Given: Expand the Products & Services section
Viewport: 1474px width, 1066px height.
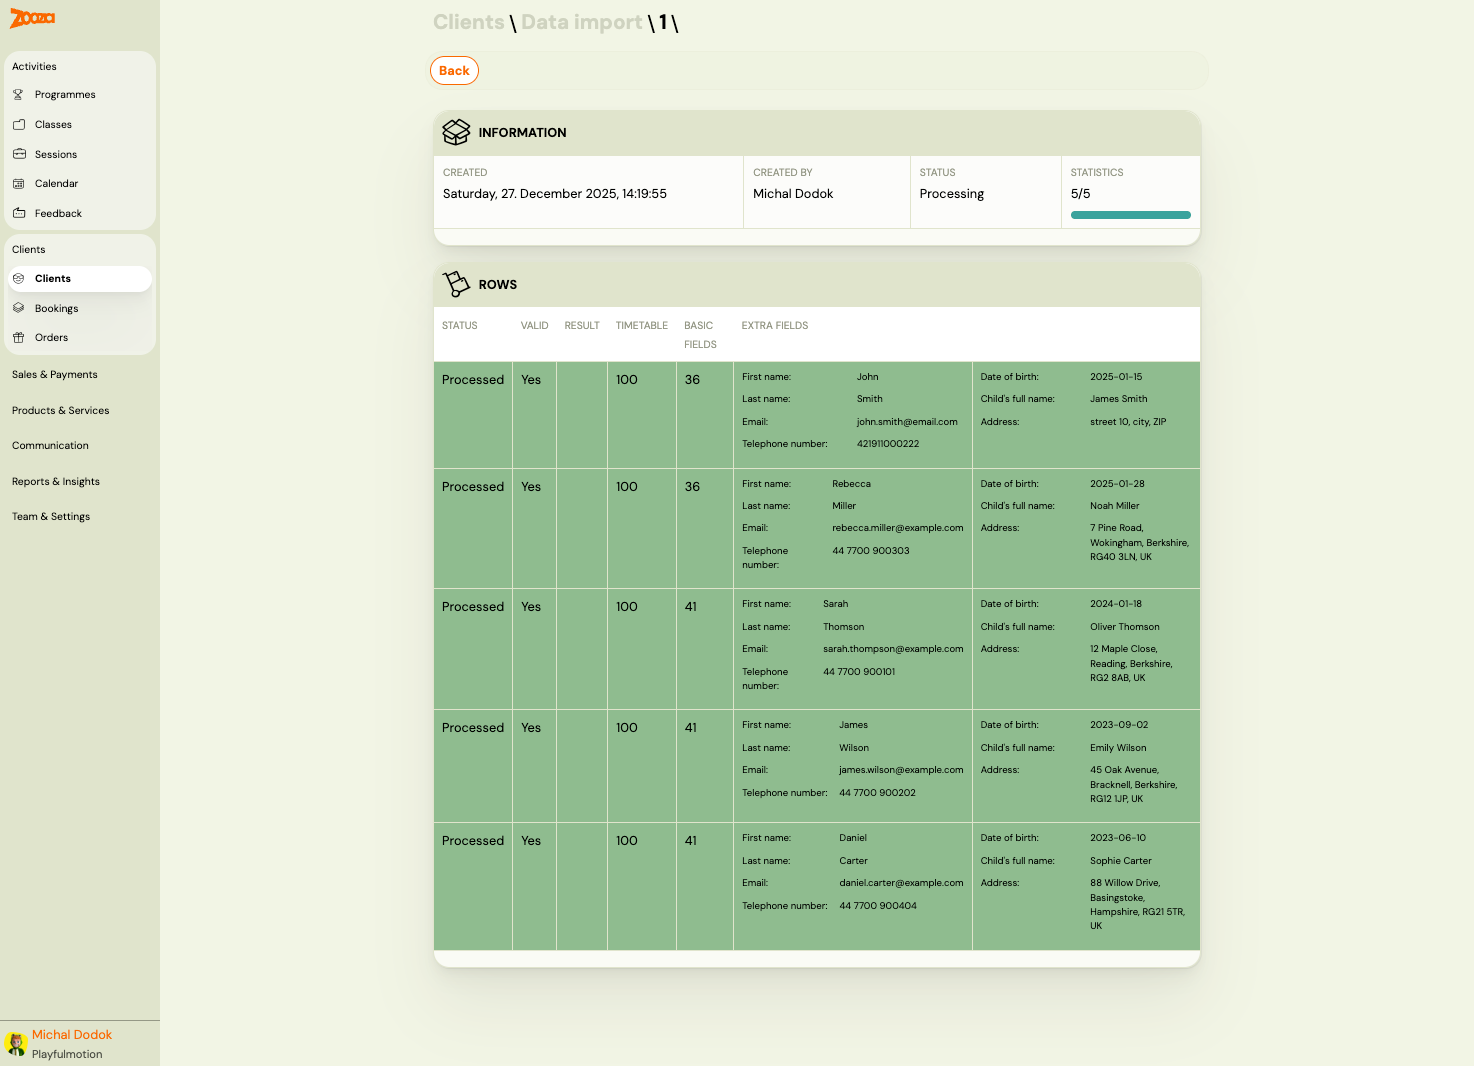Looking at the screenshot, I should point(60,411).
